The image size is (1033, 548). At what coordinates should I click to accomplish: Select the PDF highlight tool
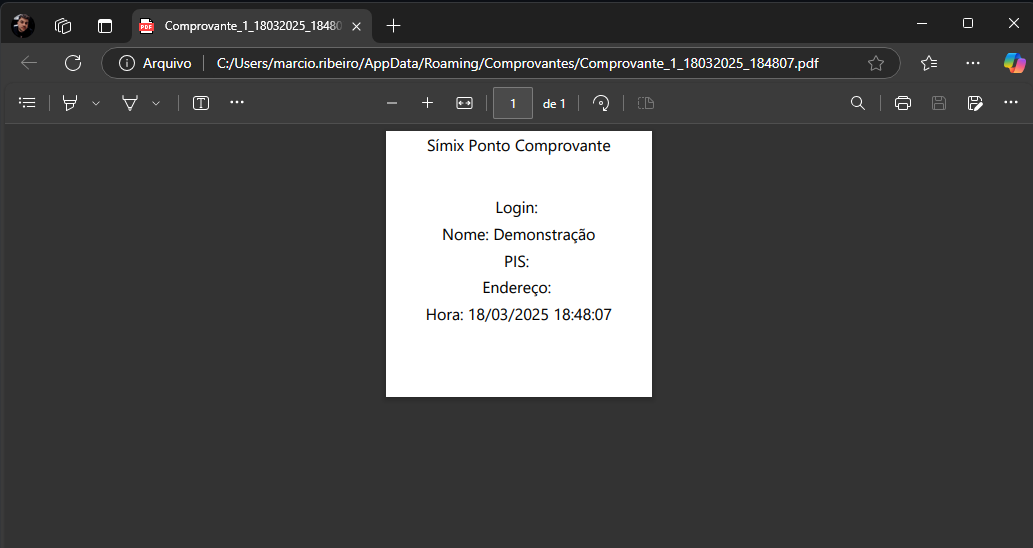point(70,103)
